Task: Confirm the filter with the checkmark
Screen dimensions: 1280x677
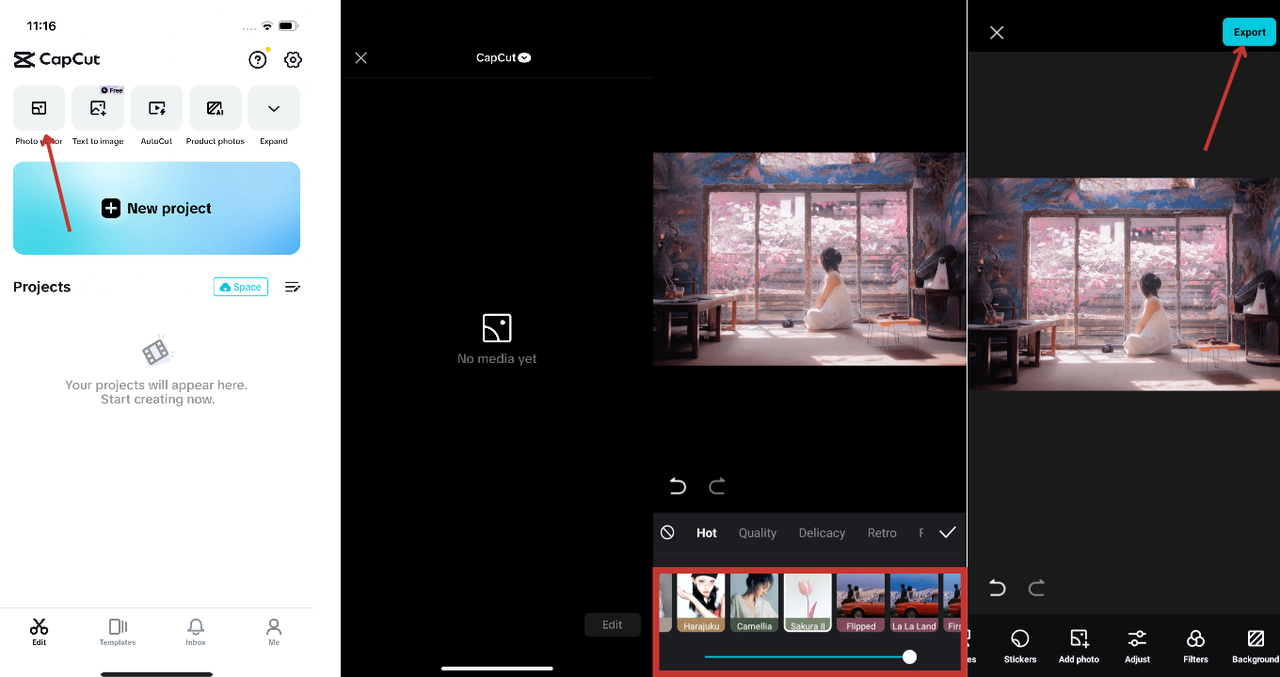Action: 948,533
